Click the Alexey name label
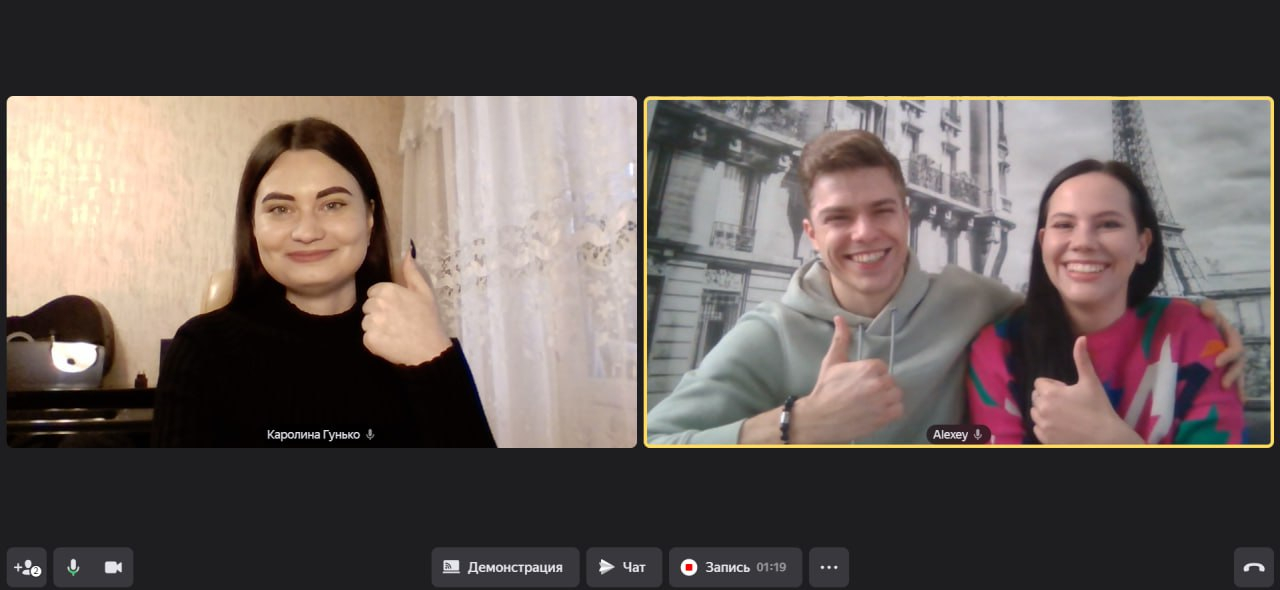 tap(950, 435)
